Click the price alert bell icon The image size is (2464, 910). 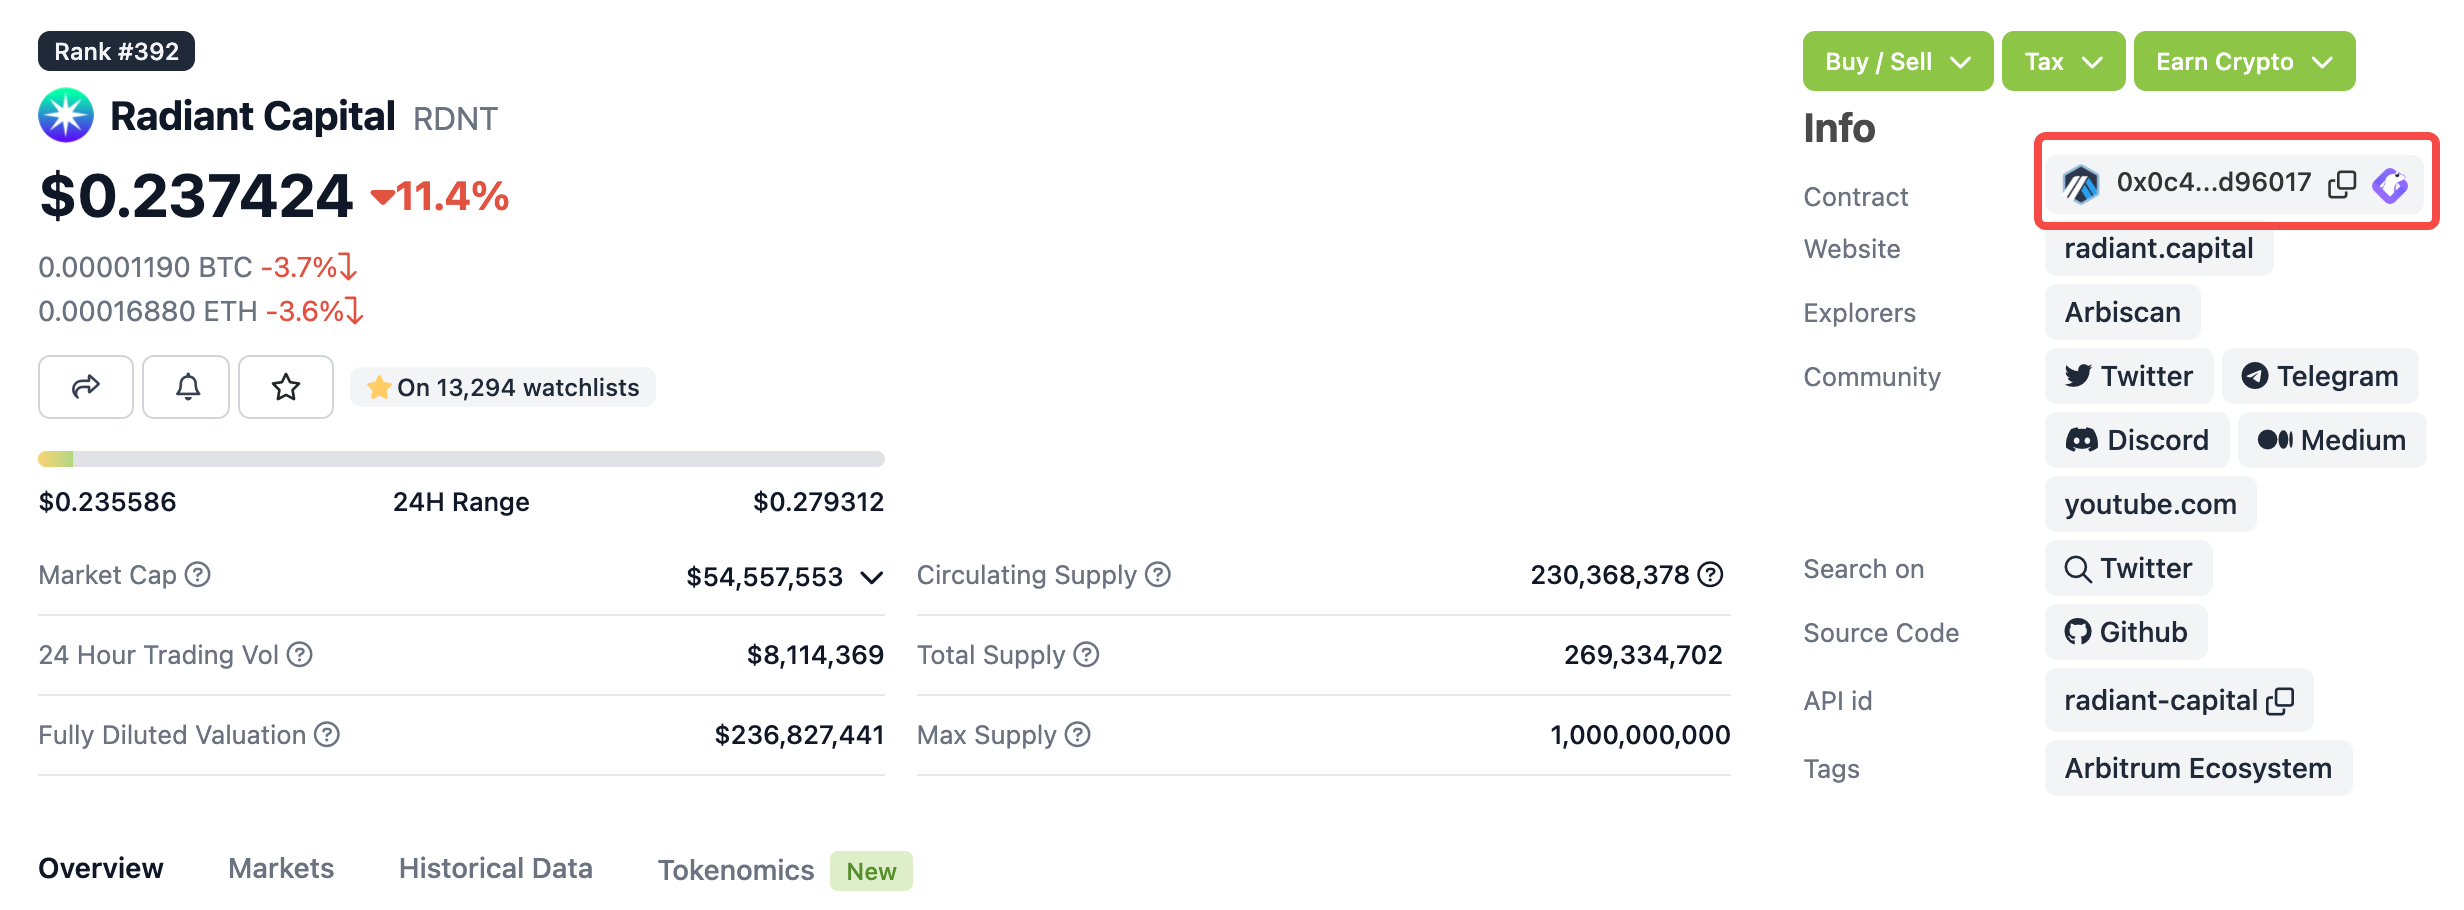click(187, 387)
